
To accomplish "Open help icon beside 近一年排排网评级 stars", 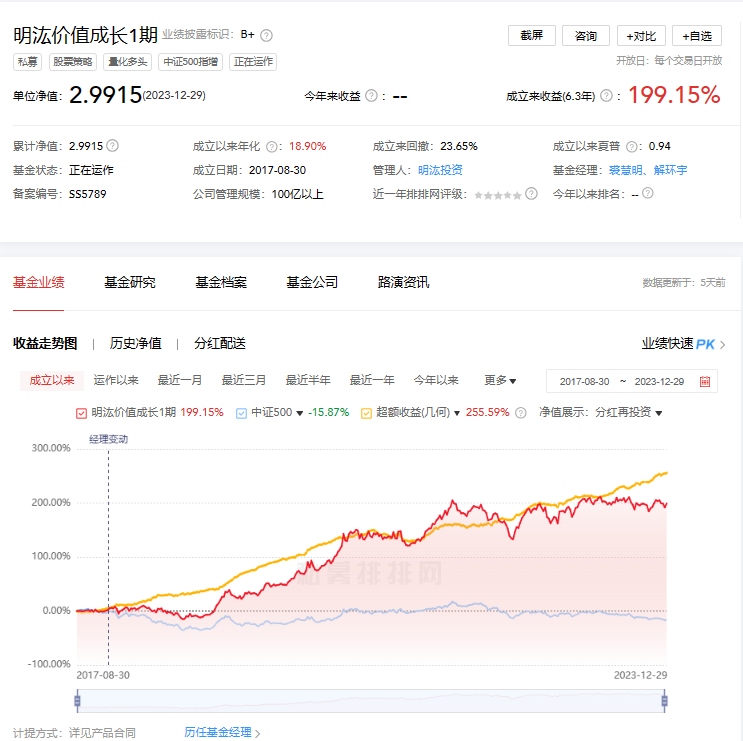I will [532, 194].
